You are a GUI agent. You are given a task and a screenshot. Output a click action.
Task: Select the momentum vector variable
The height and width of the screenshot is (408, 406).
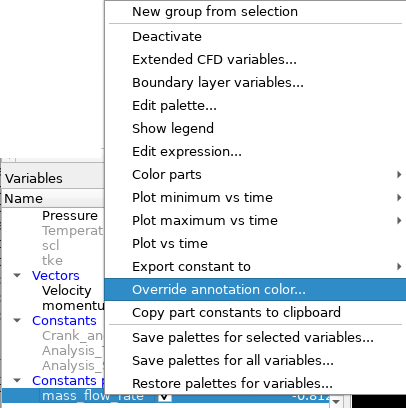(73, 305)
